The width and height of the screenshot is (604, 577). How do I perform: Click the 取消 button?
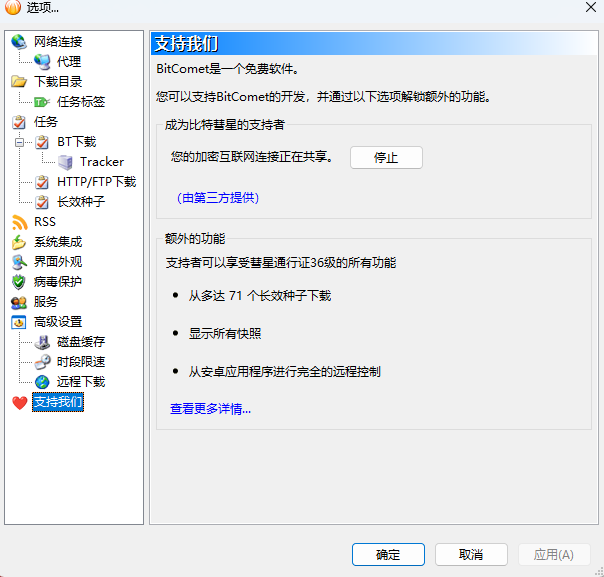tap(471, 555)
